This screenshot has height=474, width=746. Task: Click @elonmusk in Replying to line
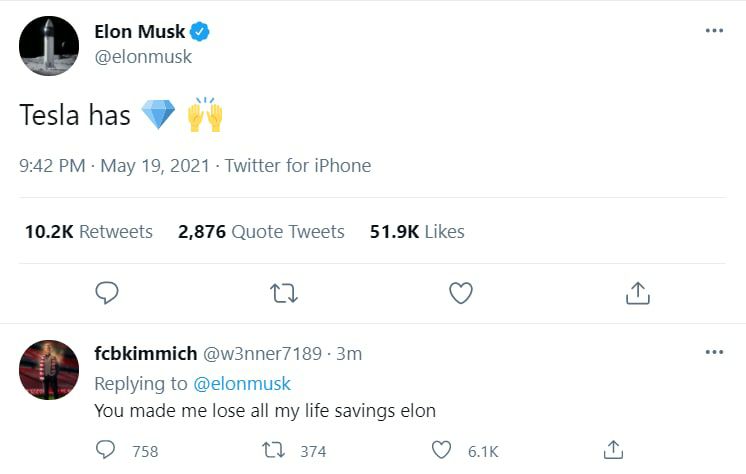coord(241,383)
